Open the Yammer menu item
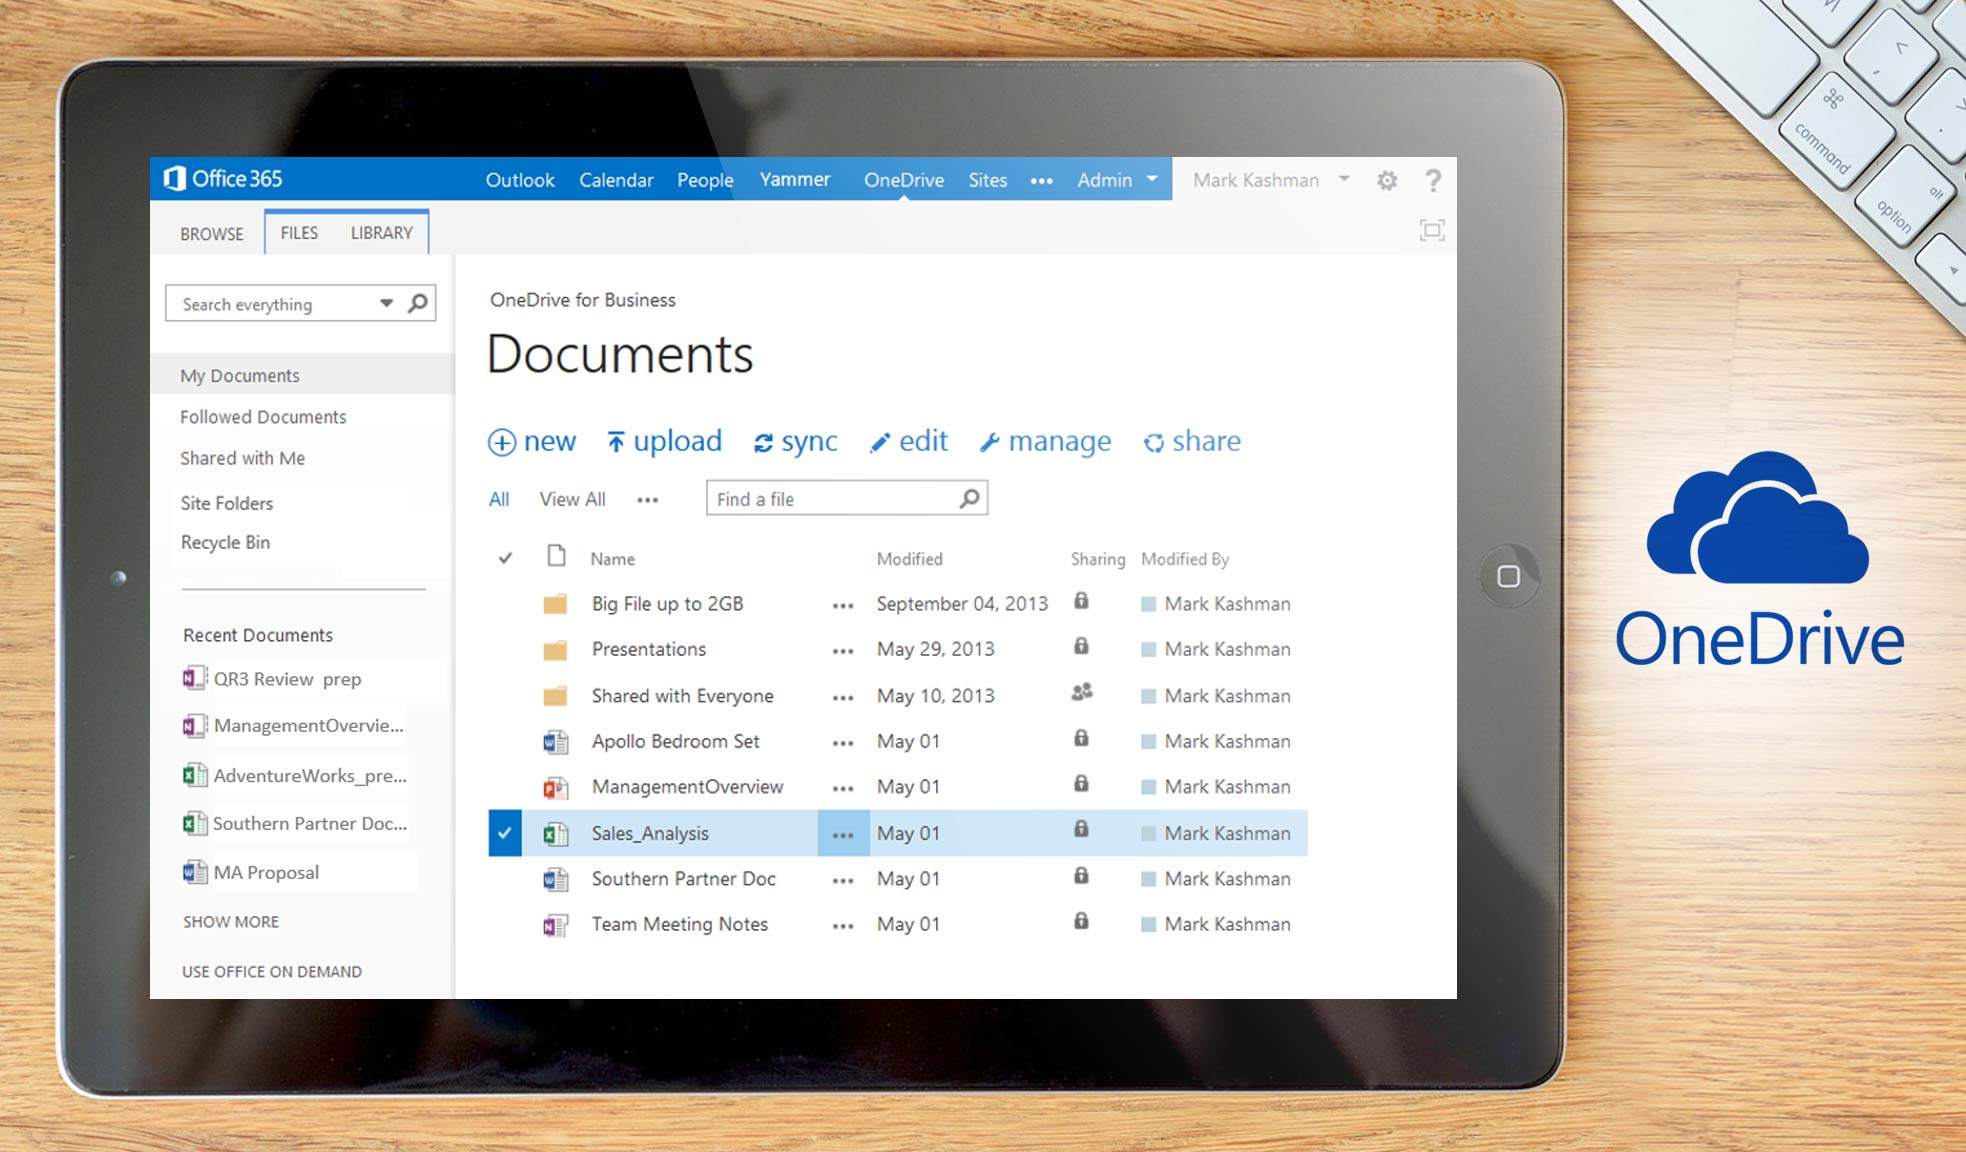 pos(795,179)
